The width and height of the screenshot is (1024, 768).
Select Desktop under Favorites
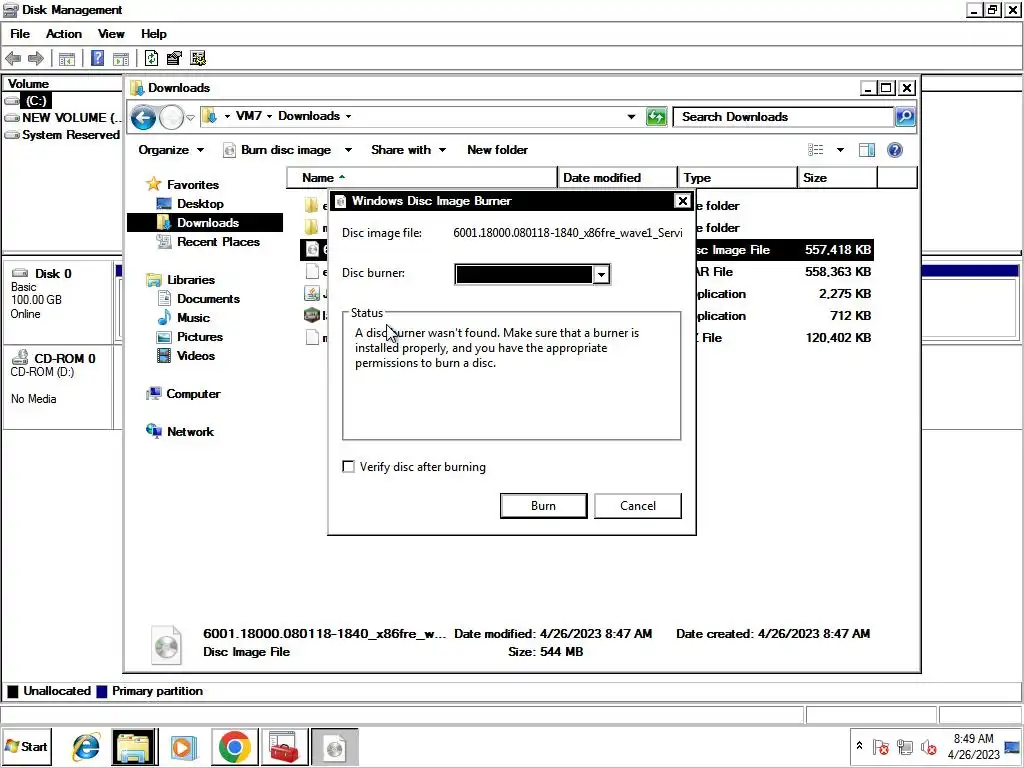(x=200, y=204)
